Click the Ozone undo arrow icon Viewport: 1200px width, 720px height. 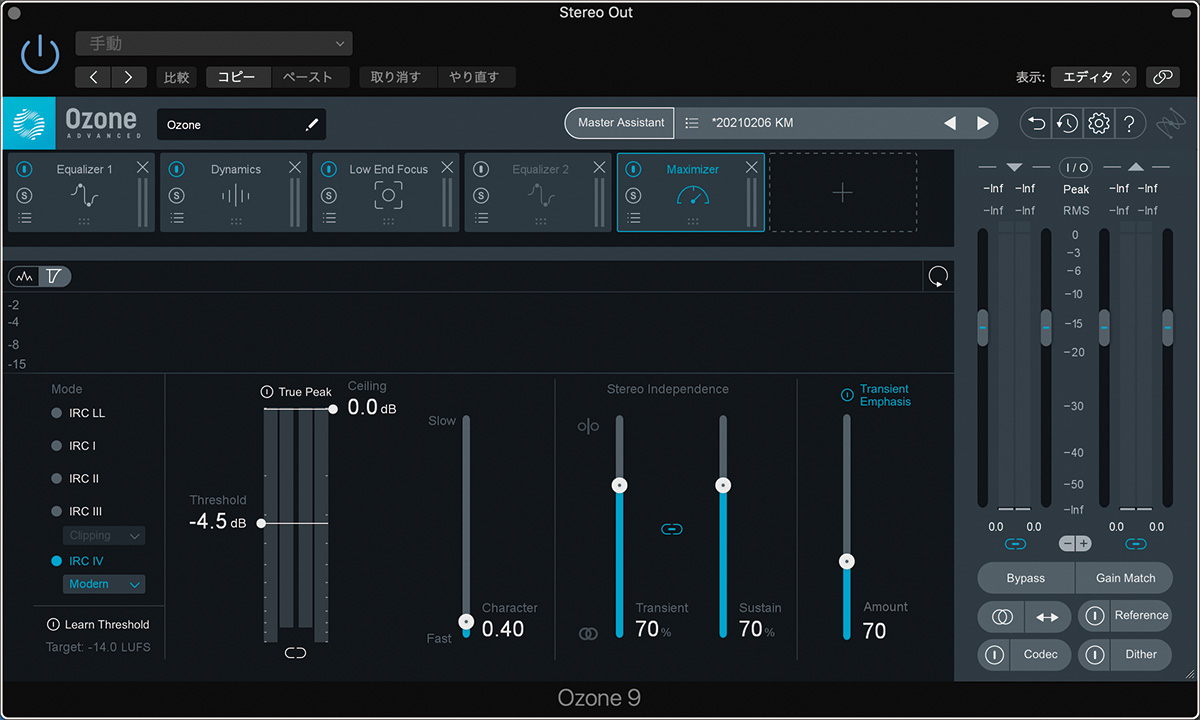pyautogui.click(x=1037, y=123)
